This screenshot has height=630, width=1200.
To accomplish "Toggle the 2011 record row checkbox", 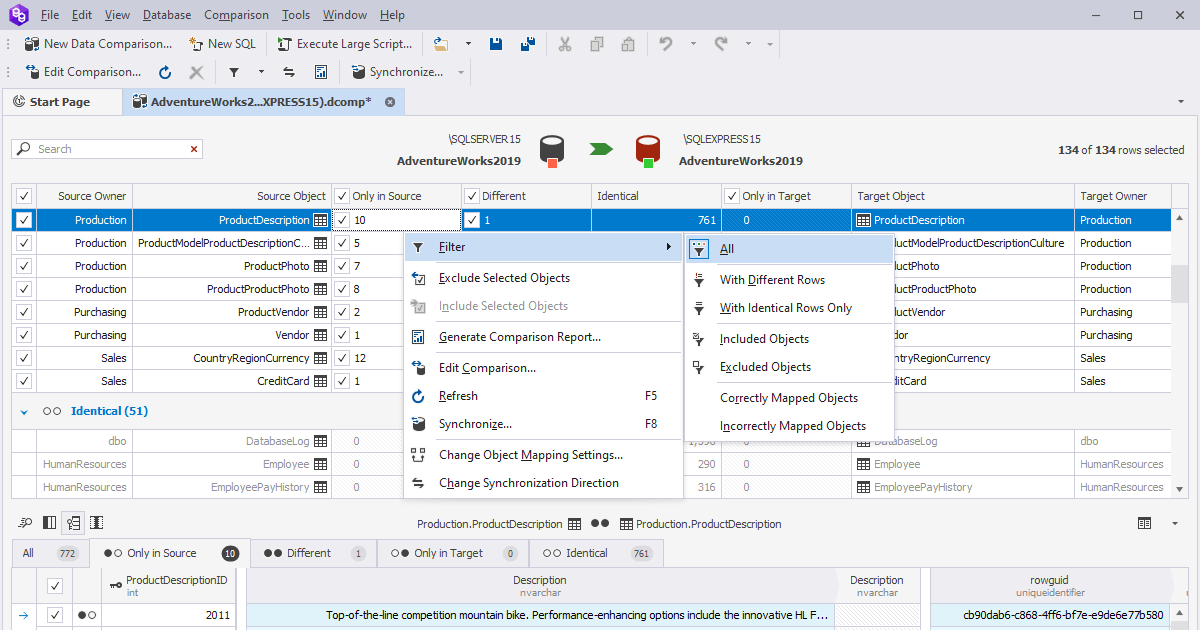I will tap(55, 615).
